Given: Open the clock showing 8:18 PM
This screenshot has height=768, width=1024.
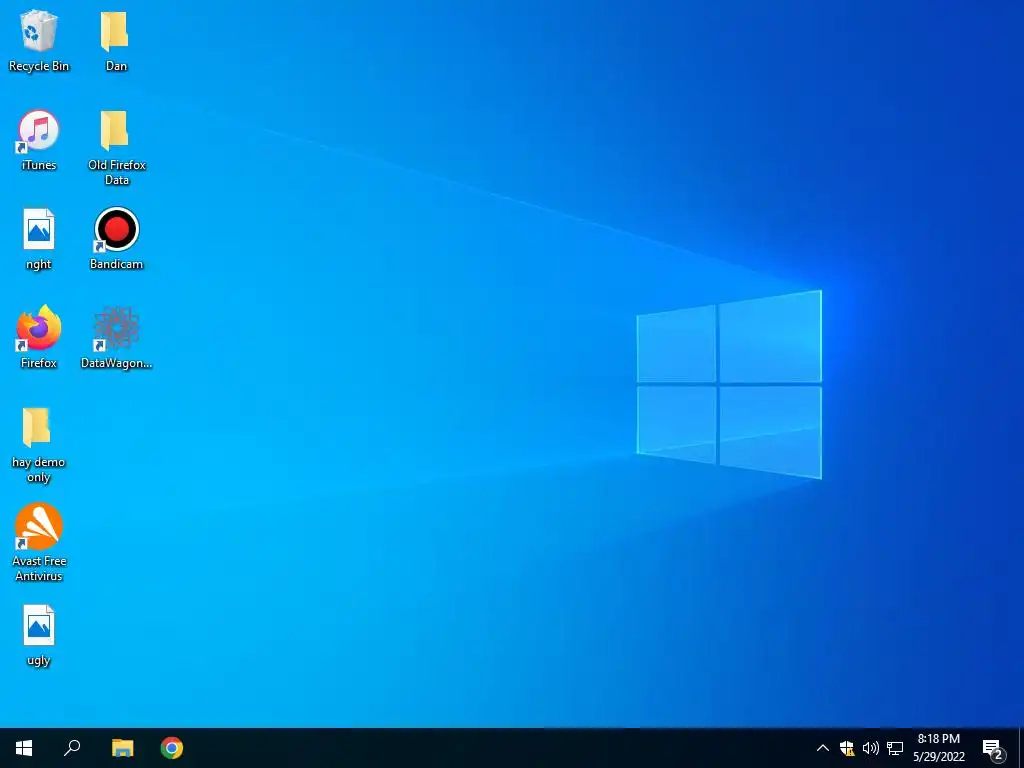Looking at the screenshot, I should [939, 748].
